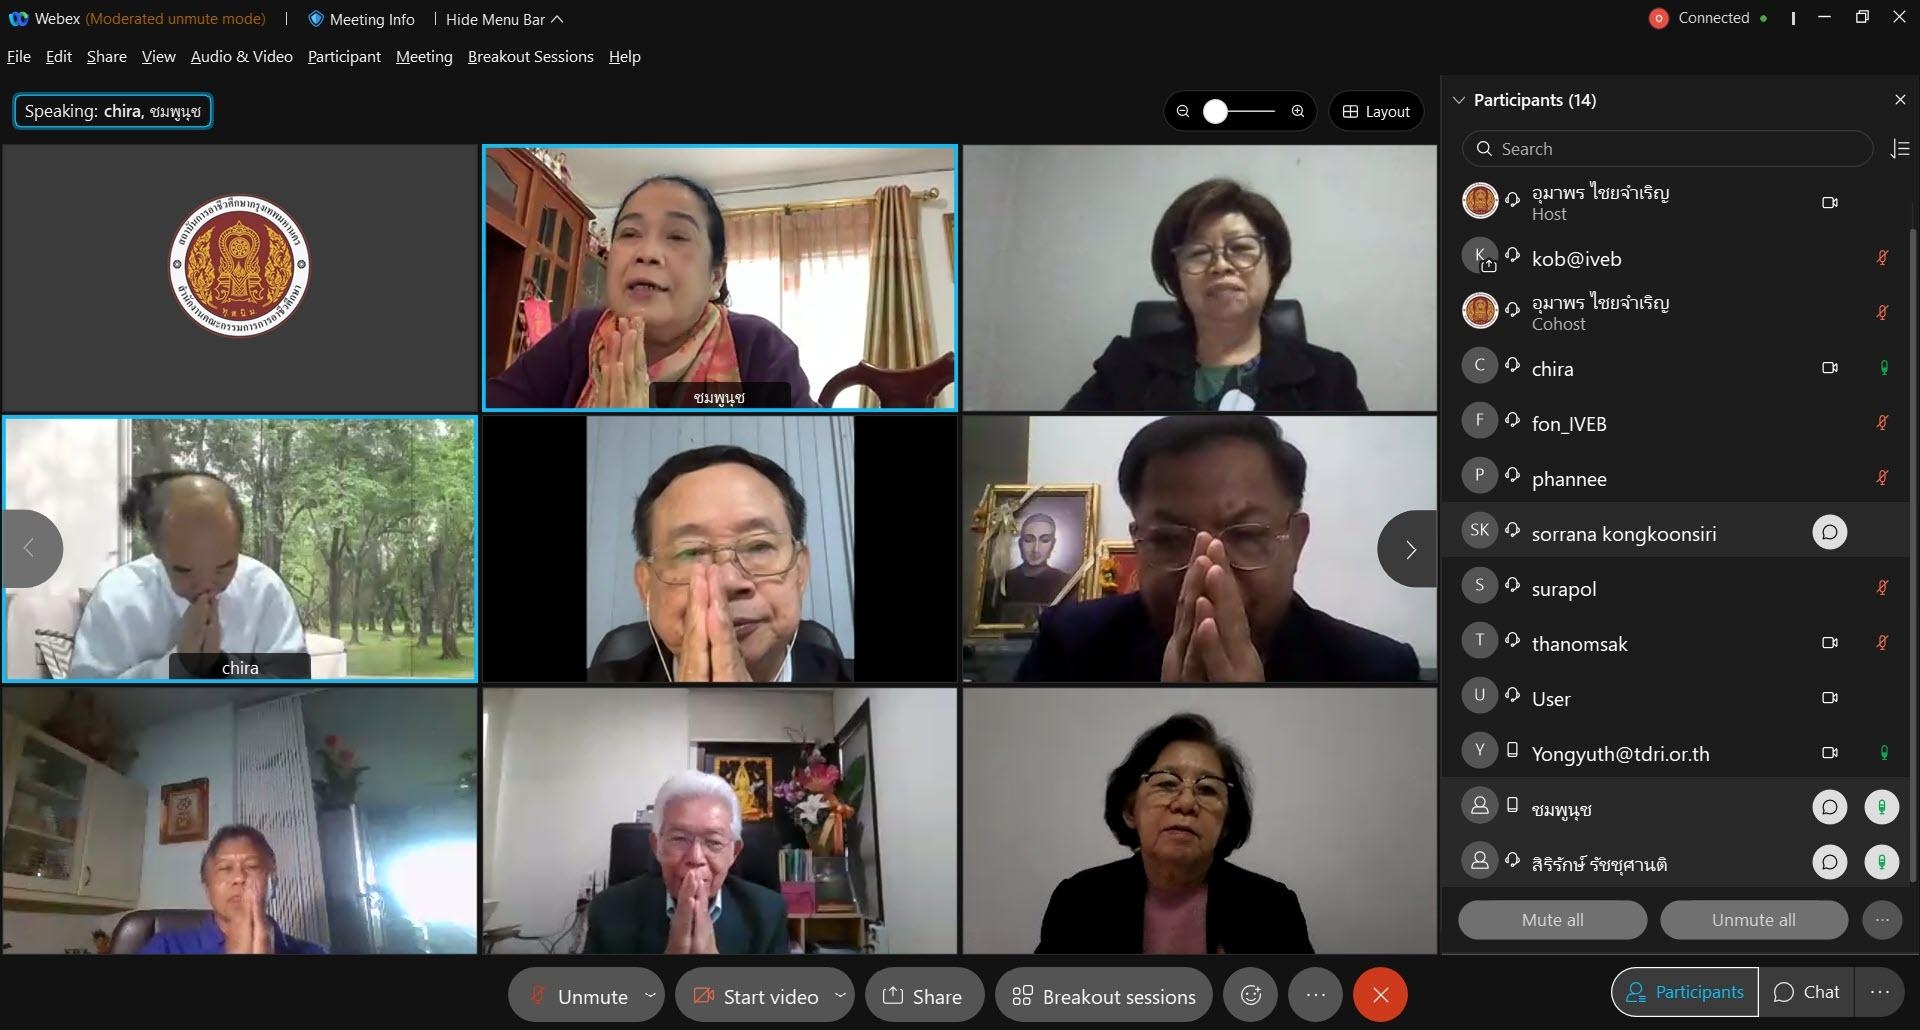The width and height of the screenshot is (1920, 1030).
Task: Expand video options arrow next to Start video
Action: 840,995
